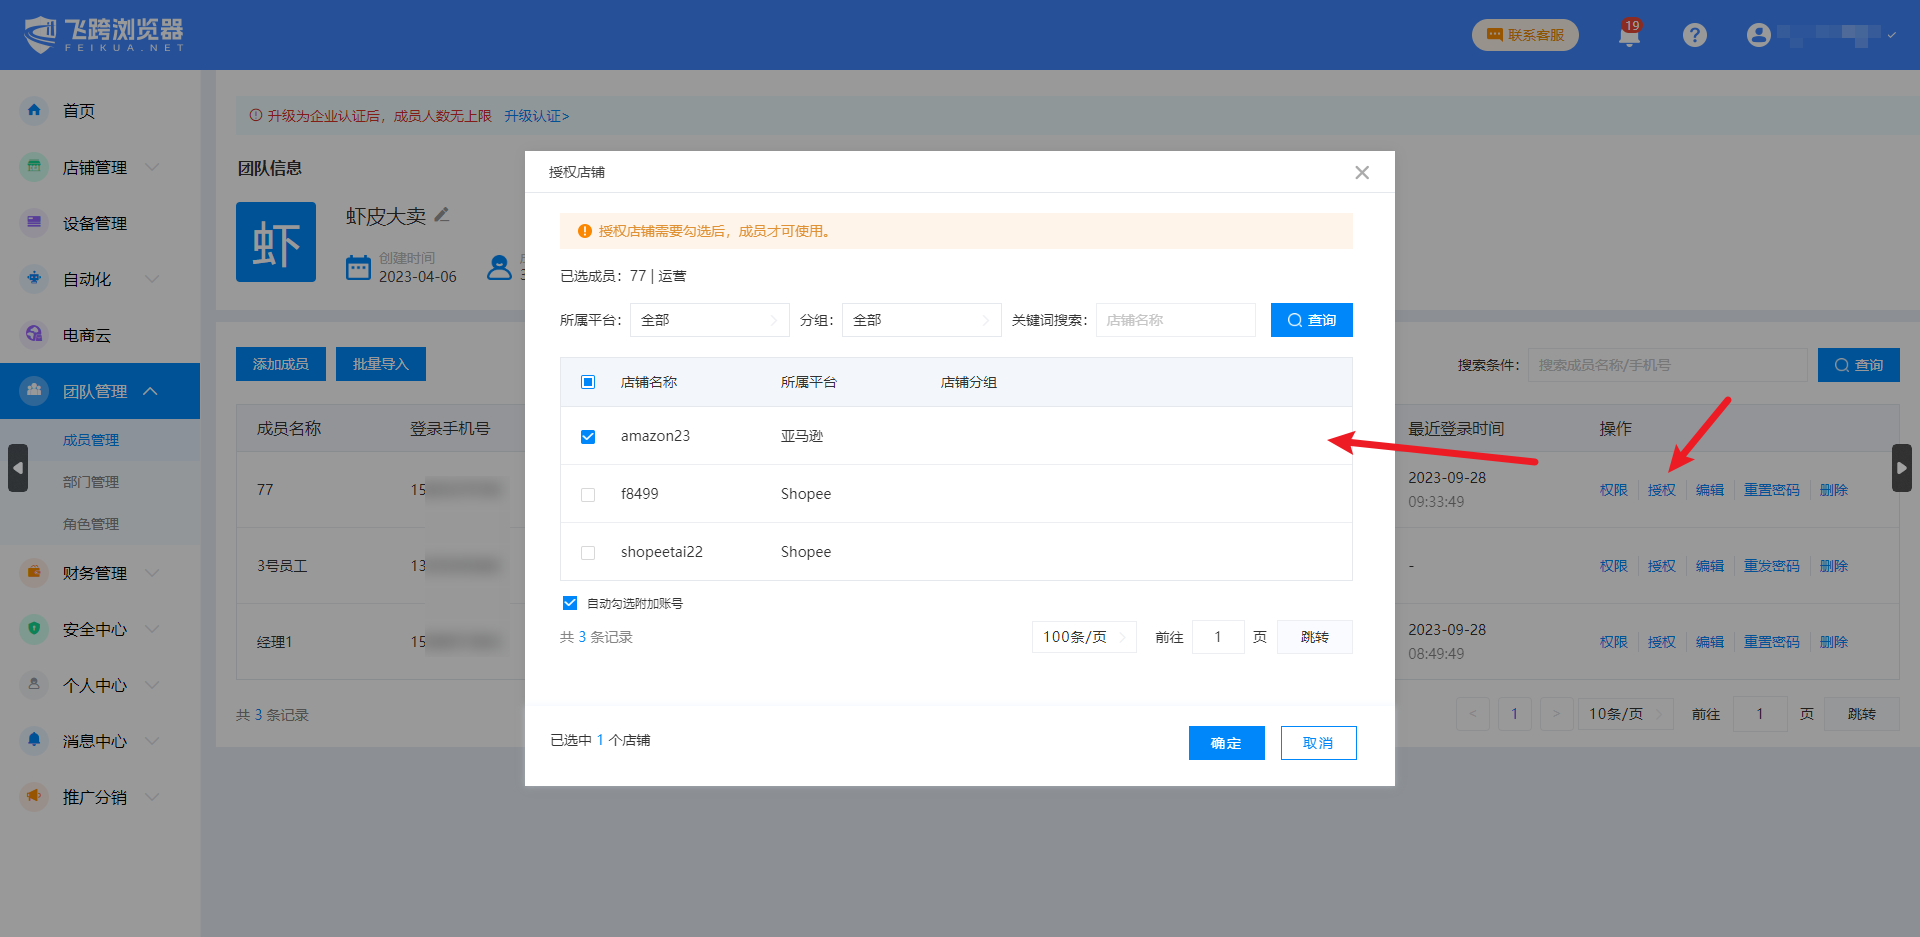Click the right edge arrow handle

1901,468
